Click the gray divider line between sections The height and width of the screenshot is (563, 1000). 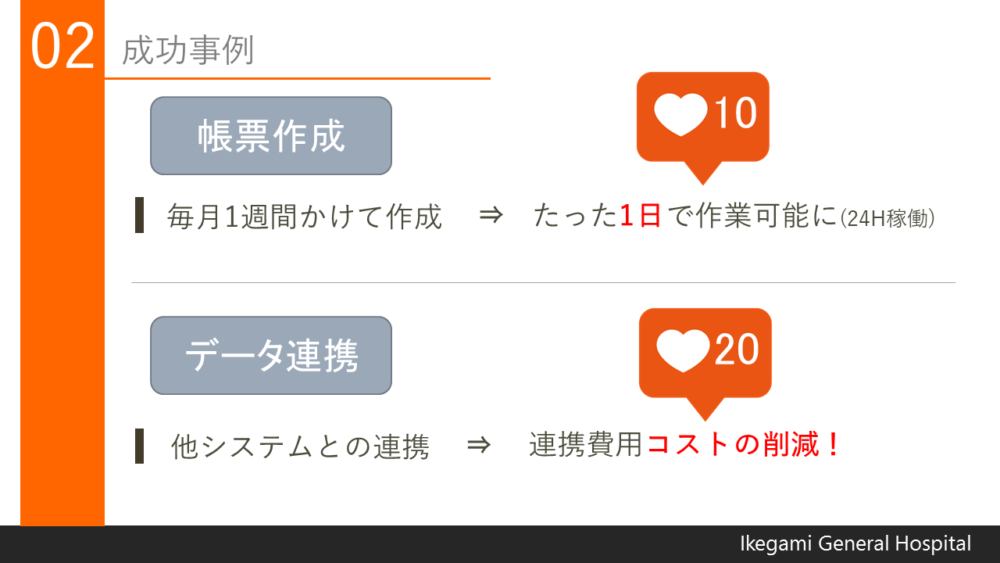pyautogui.click(x=543, y=282)
